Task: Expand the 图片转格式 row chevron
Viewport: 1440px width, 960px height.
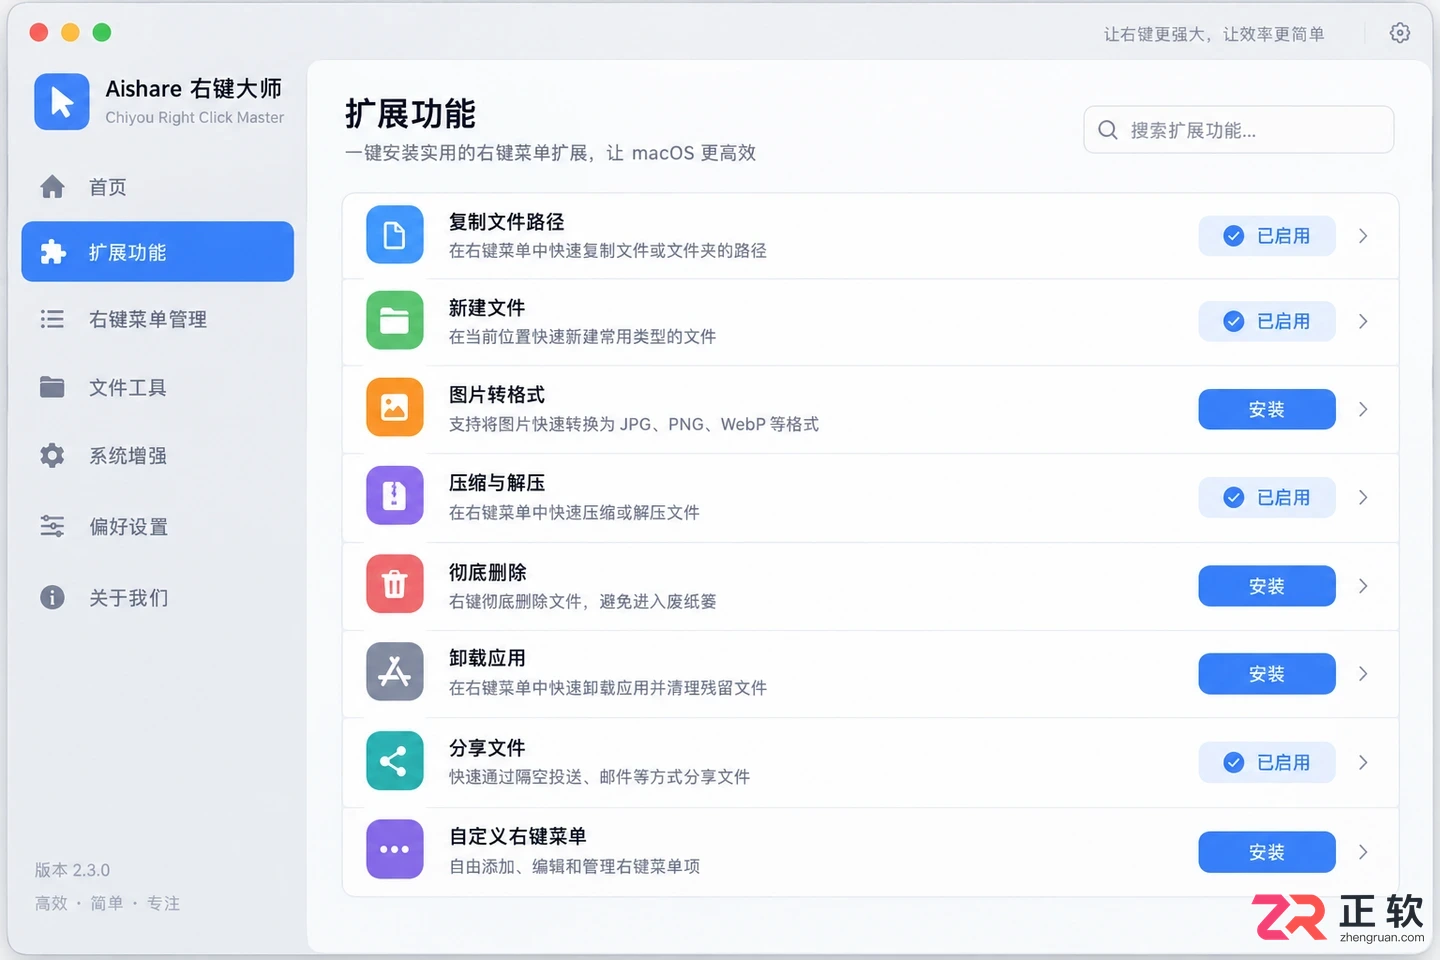Action: pos(1363,409)
